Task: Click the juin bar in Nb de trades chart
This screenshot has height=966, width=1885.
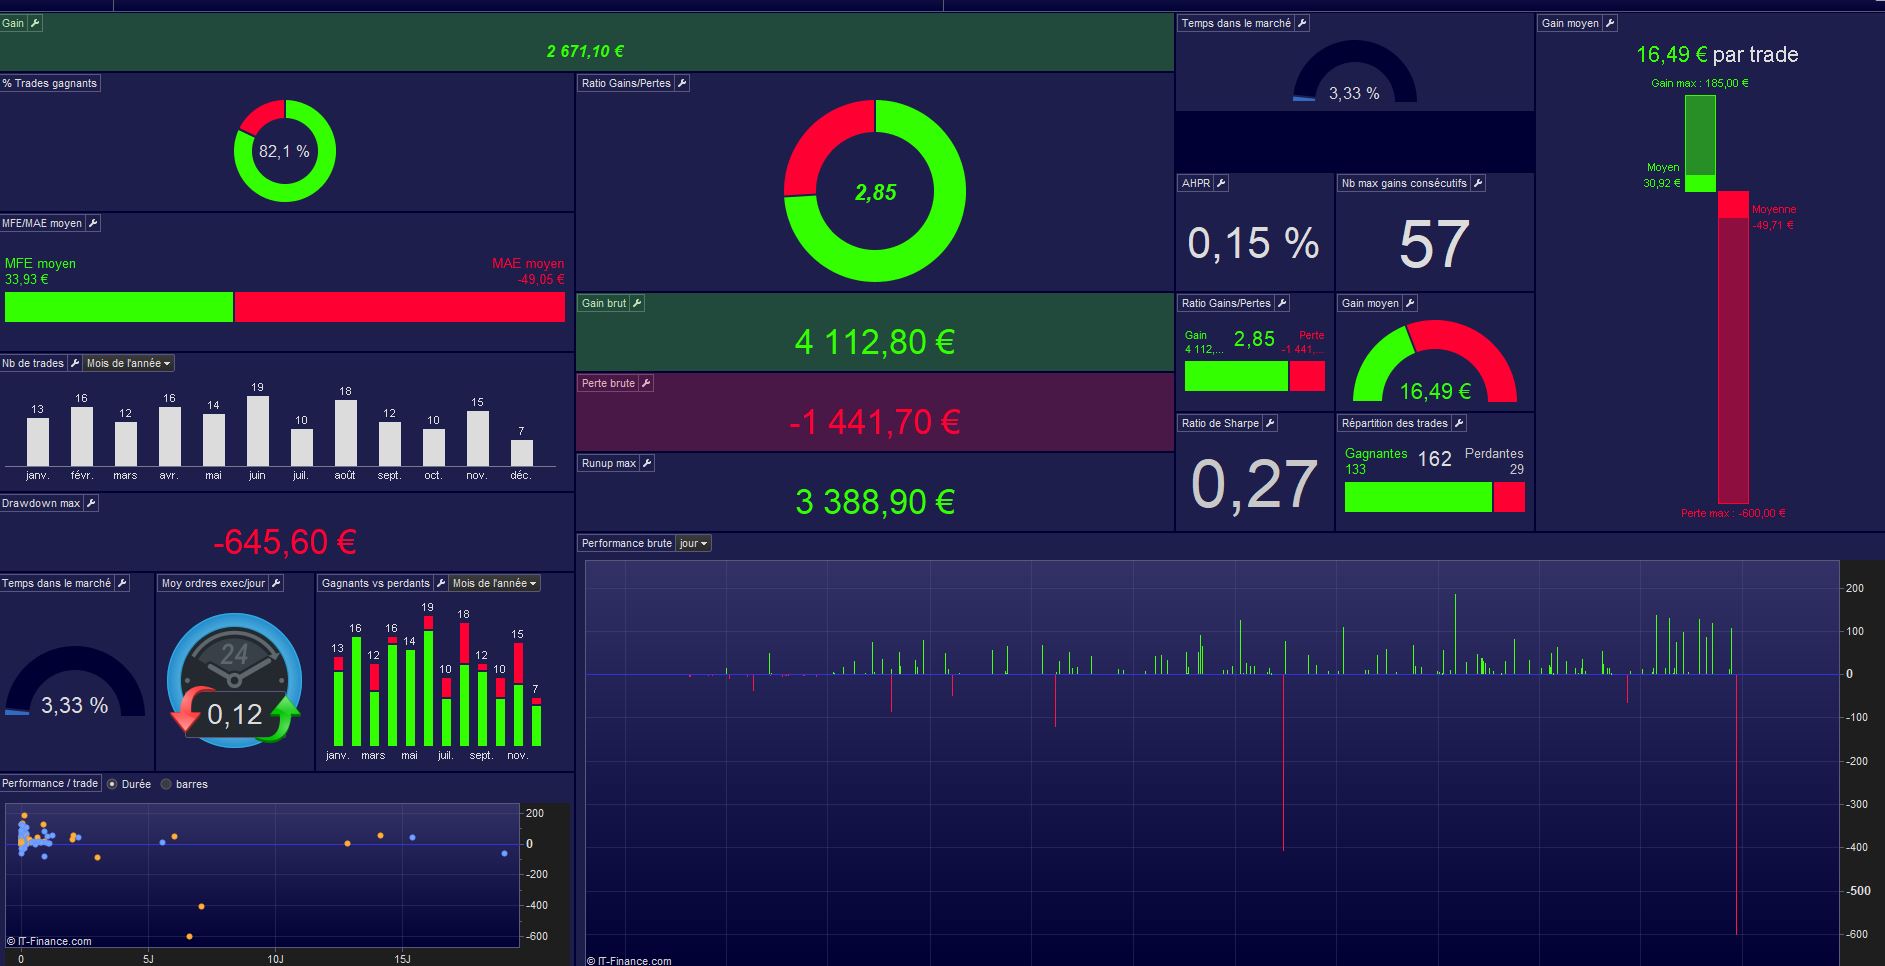Action: pos(258,431)
